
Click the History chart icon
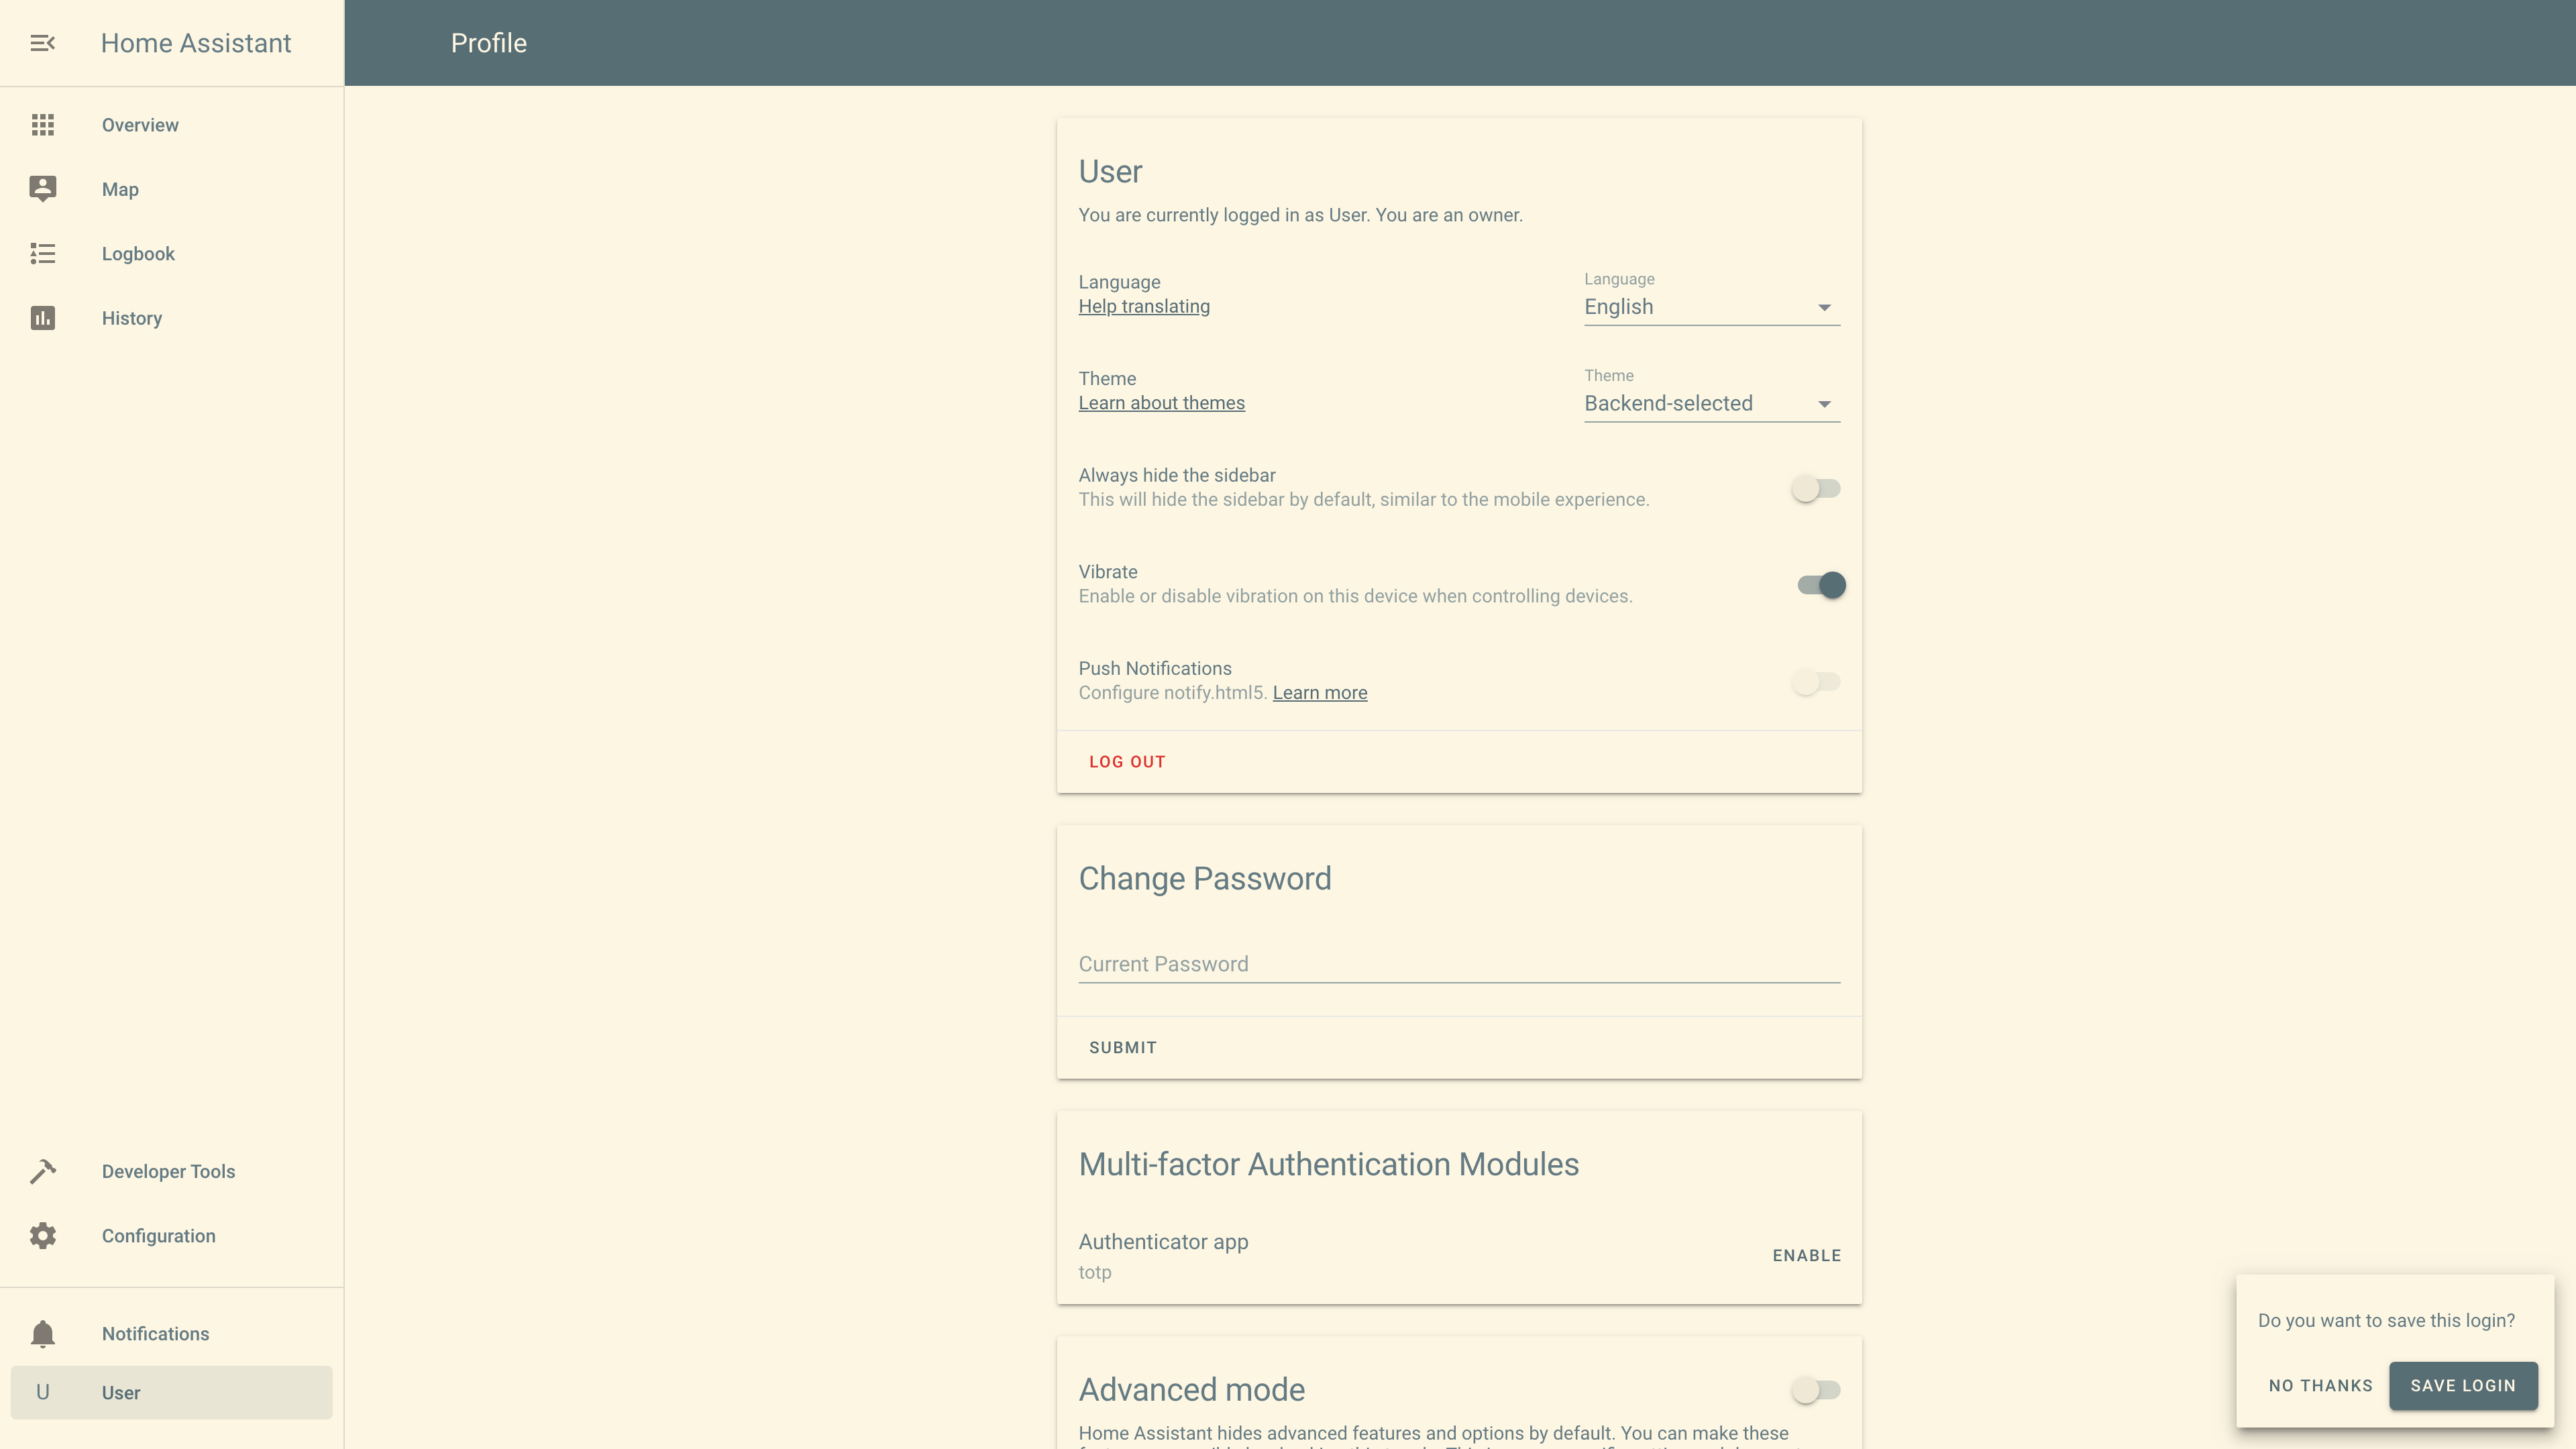pos(42,318)
